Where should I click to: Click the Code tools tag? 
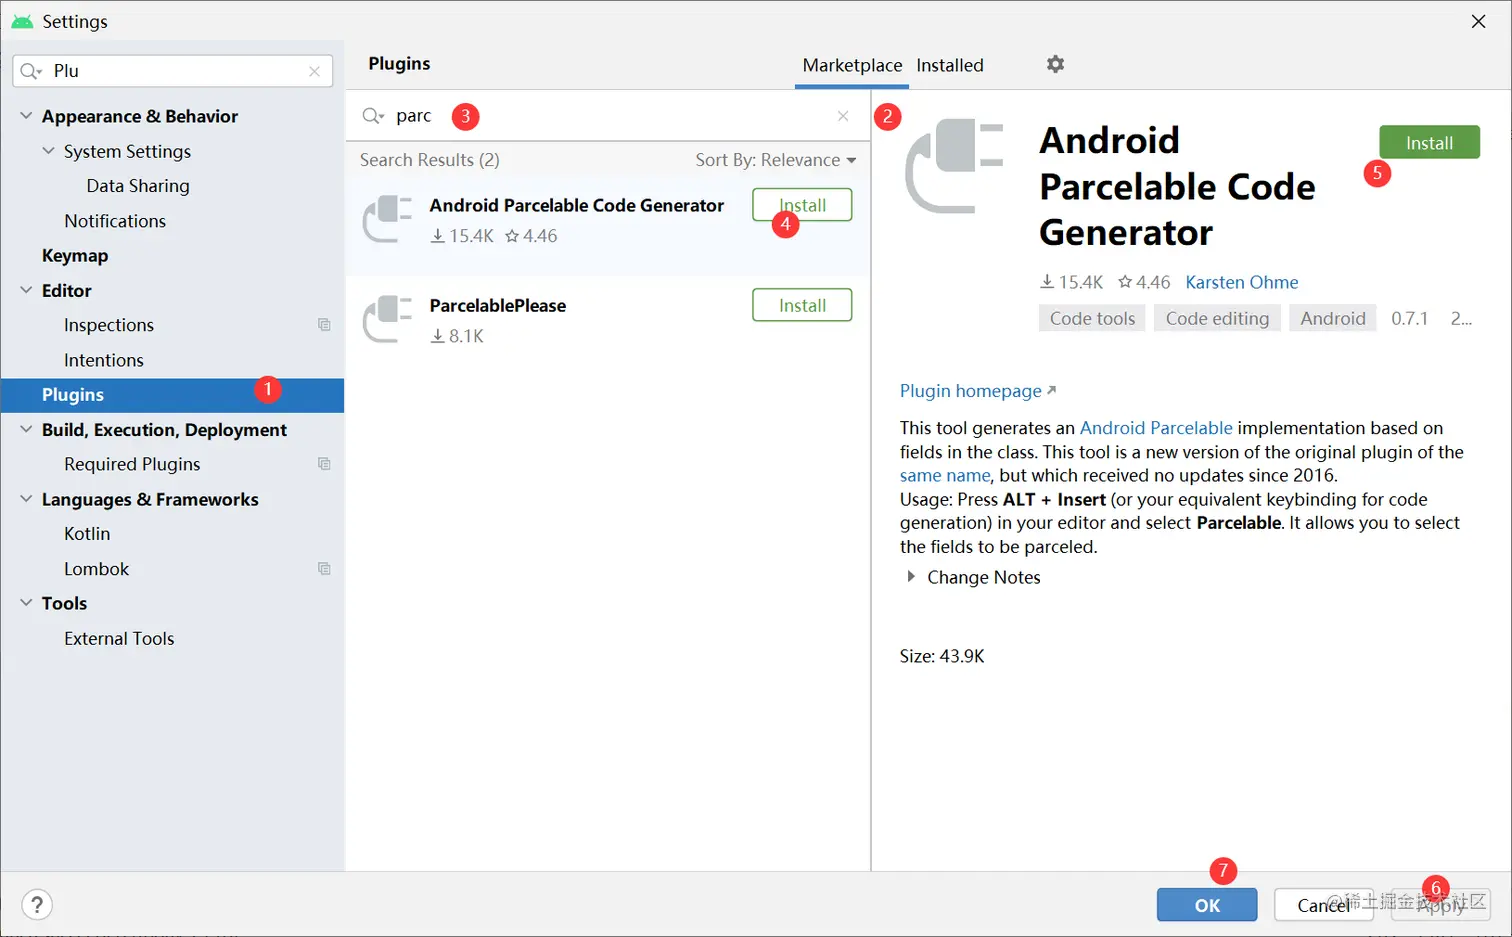pyautogui.click(x=1092, y=318)
